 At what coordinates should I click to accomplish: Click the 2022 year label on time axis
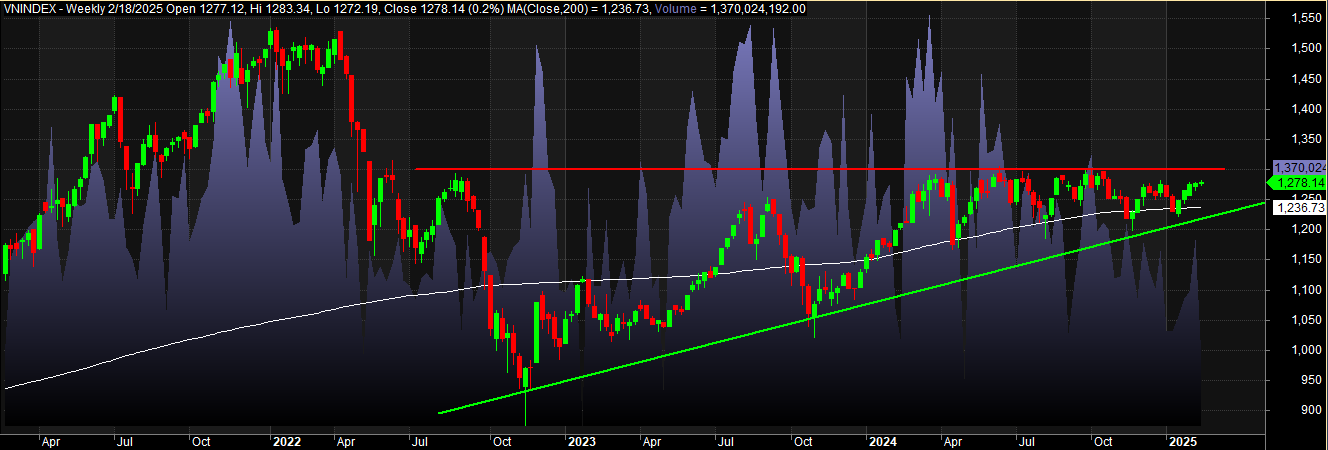click(x=287, y=440)
